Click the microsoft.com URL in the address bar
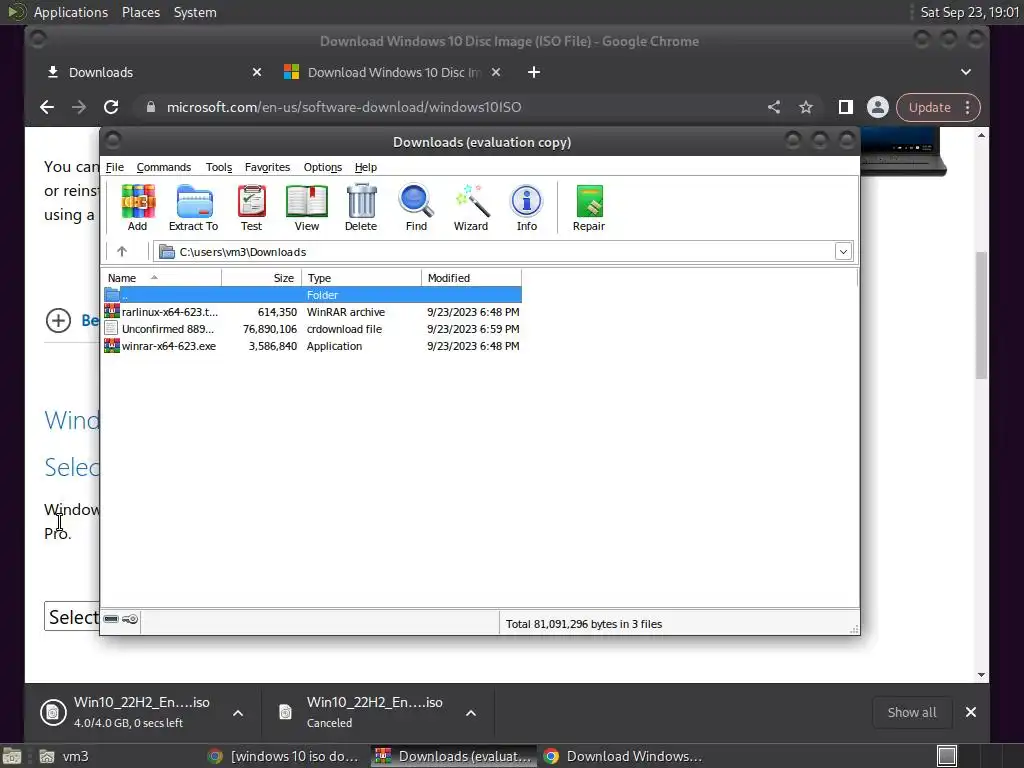The image size is (1024, 768). tap(344, 107)
